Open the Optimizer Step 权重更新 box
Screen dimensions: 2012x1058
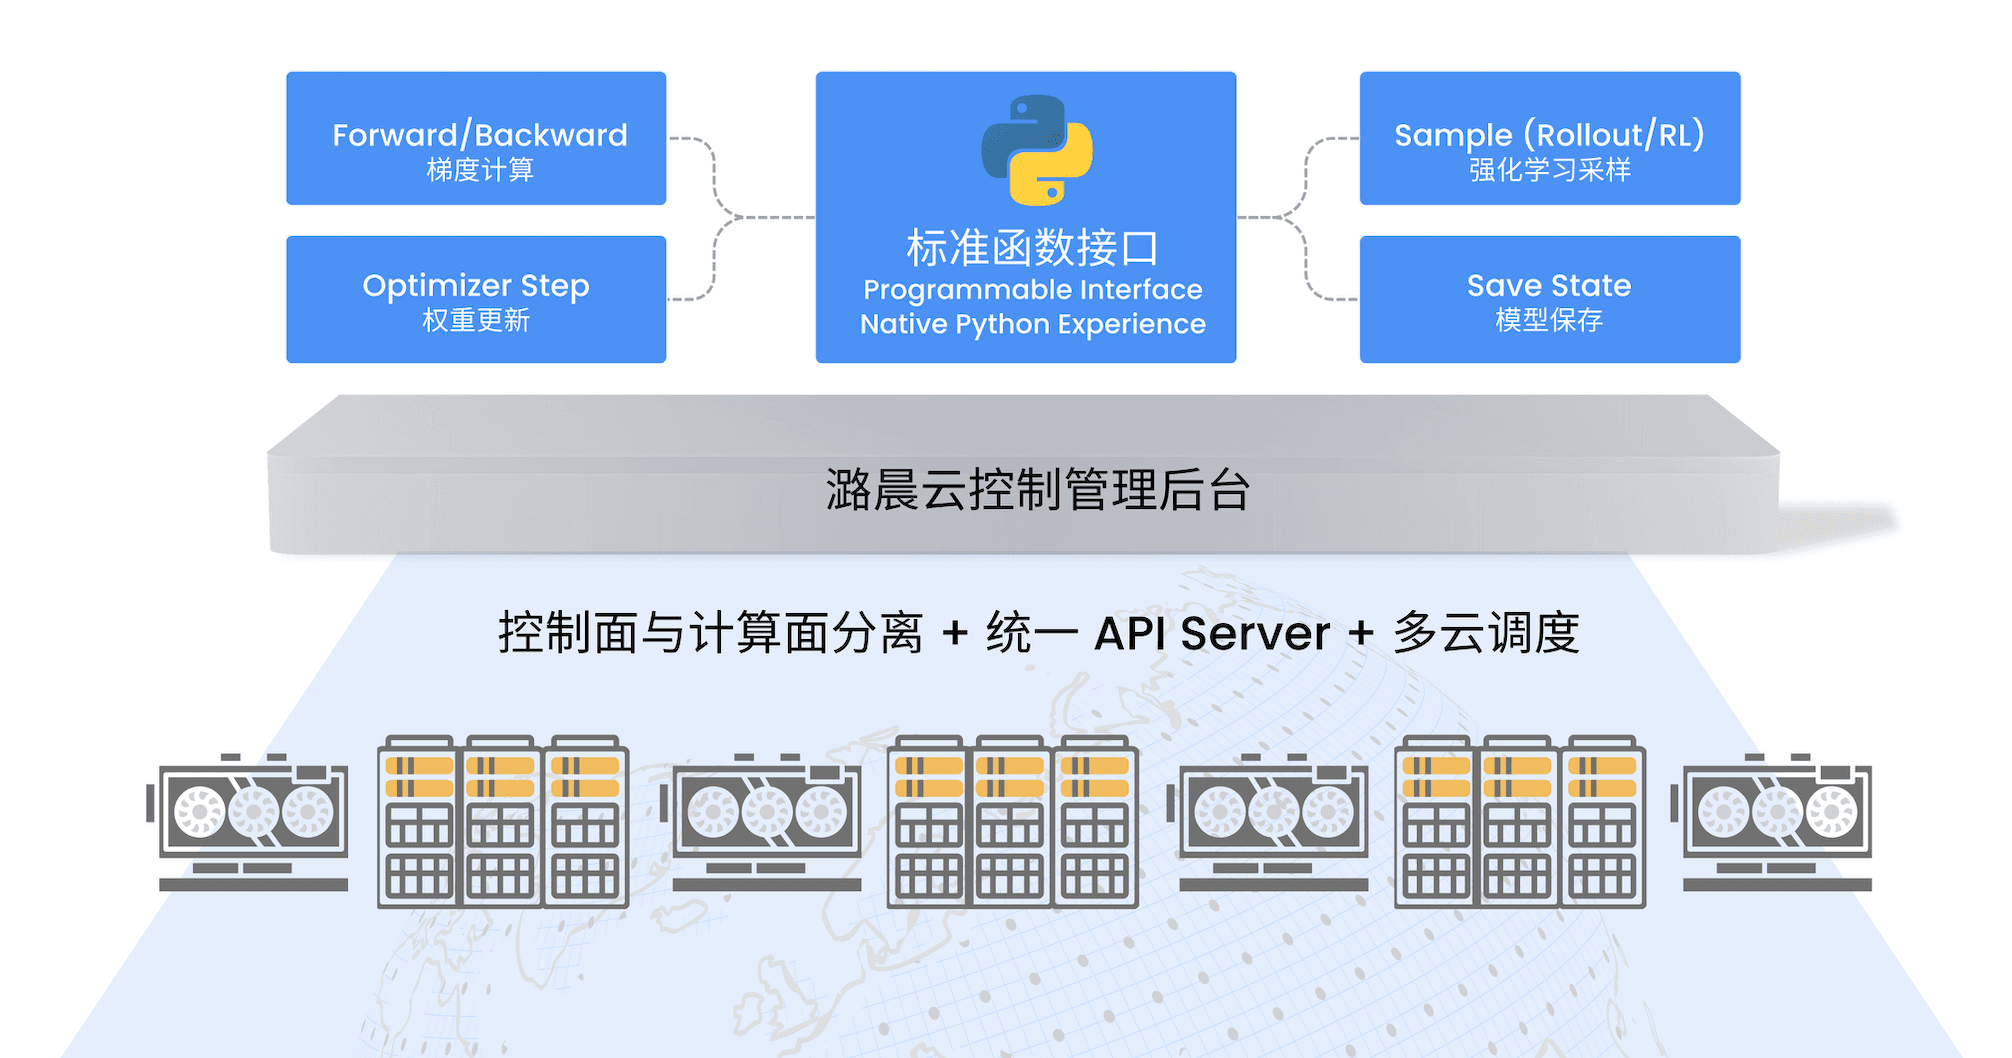[476, 300]
